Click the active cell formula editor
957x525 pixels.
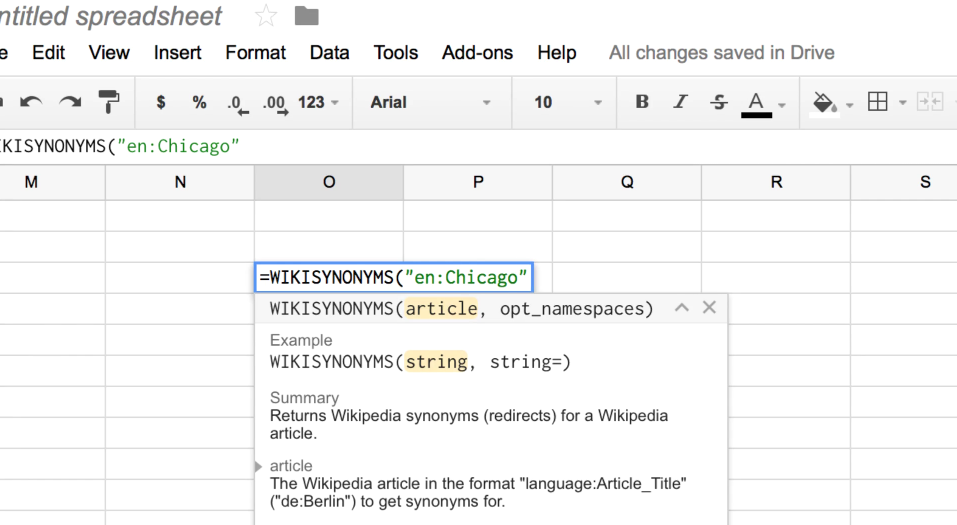394,278
